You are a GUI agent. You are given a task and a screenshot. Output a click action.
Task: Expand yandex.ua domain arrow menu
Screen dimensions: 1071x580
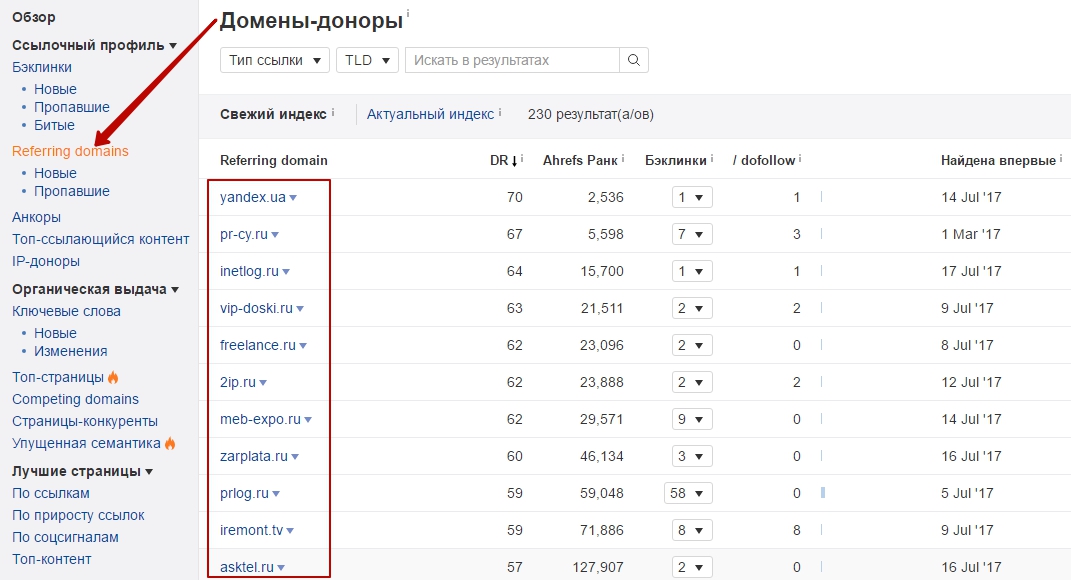click(x=293, y=197)
